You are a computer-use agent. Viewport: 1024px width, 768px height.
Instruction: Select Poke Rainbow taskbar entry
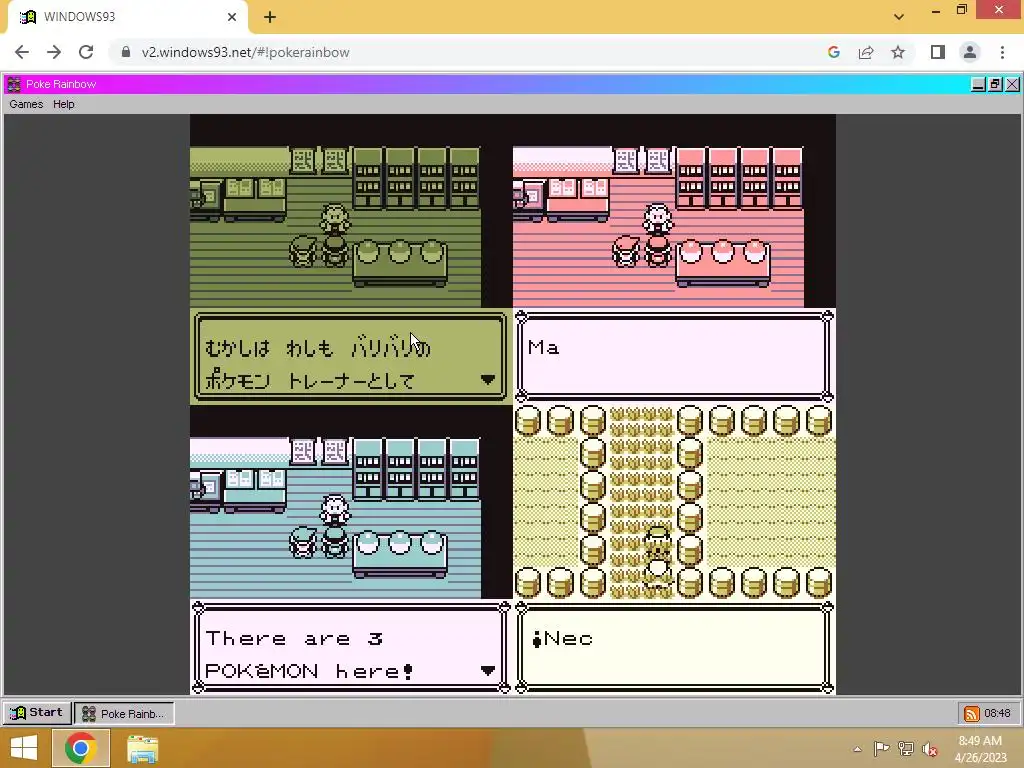(x=124, y=713)
